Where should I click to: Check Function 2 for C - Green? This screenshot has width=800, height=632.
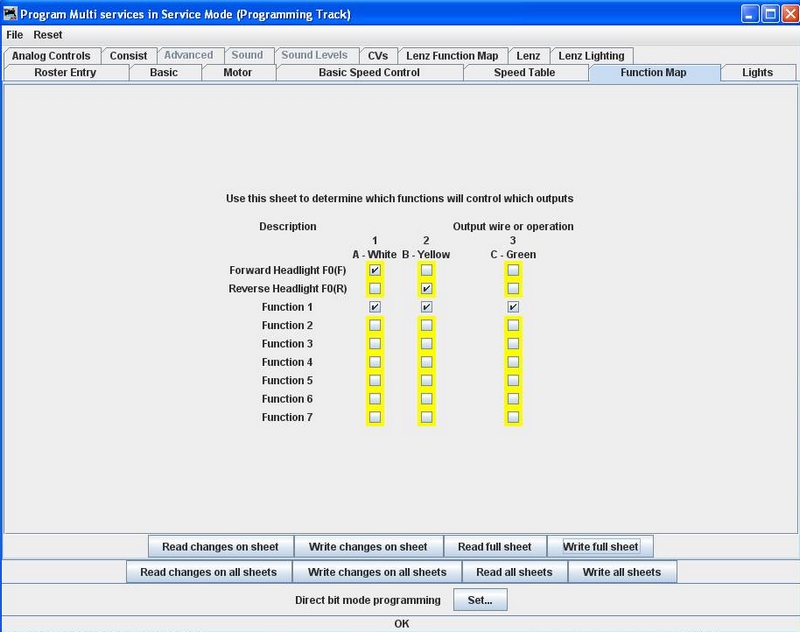[513, 325]
